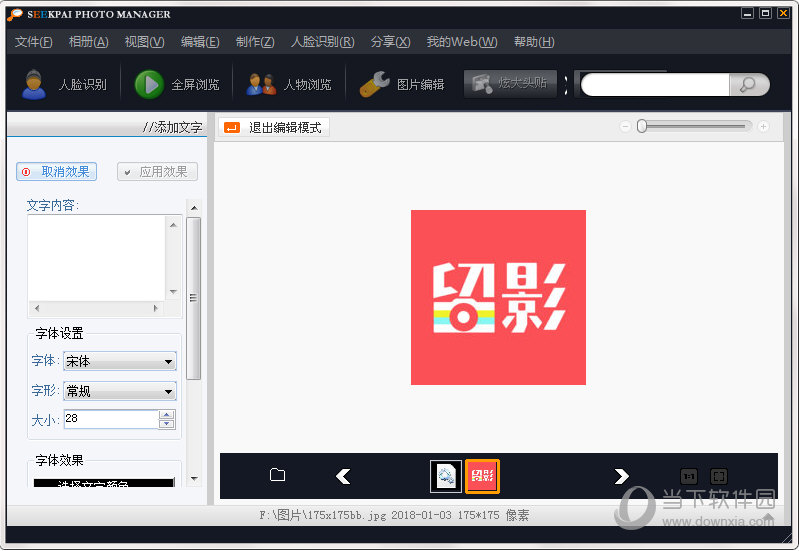799x551 pixels.
Task: Click the Seekpai app logo icon
Action: 15,14
